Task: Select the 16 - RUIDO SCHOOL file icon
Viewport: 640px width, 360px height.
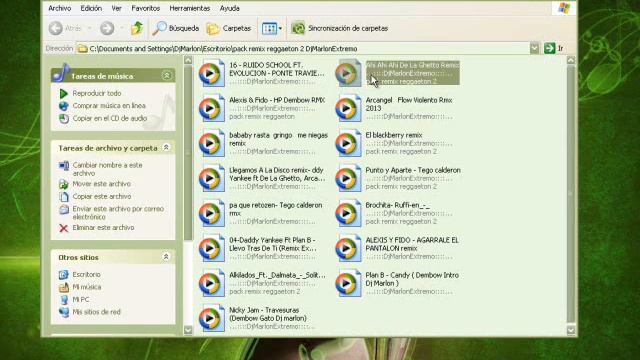Action: point(211,73)
